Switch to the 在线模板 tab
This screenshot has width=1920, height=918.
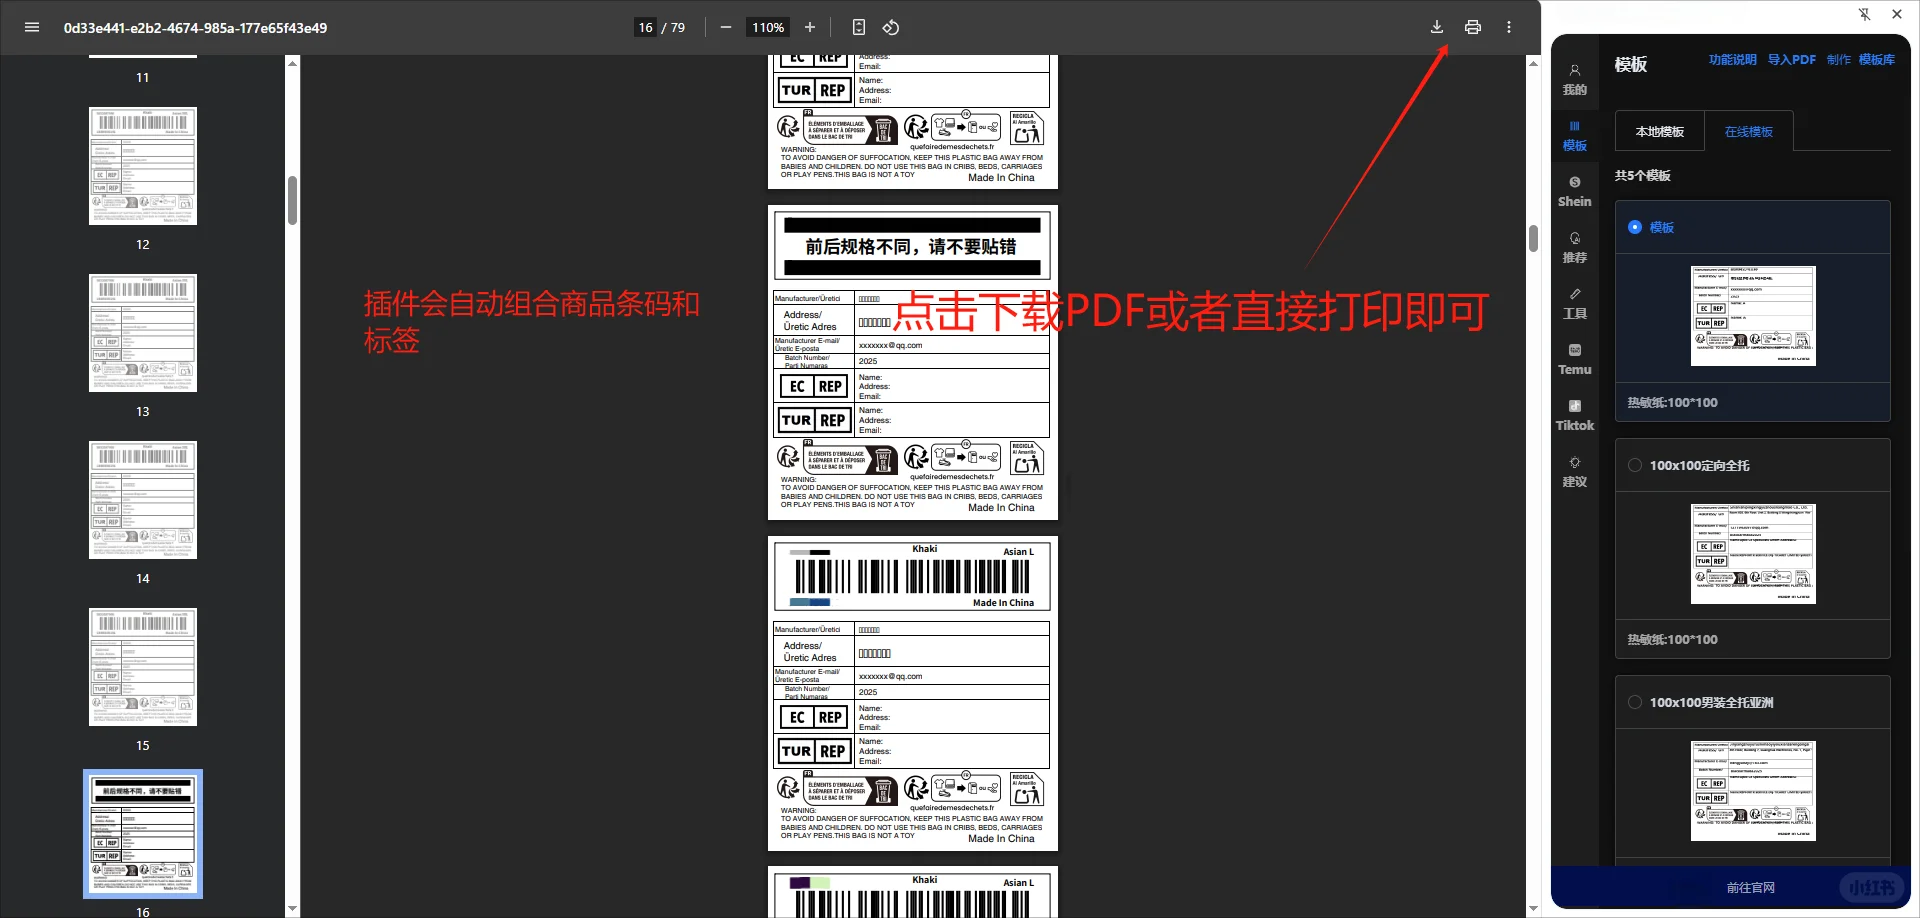click(1747, 131)
